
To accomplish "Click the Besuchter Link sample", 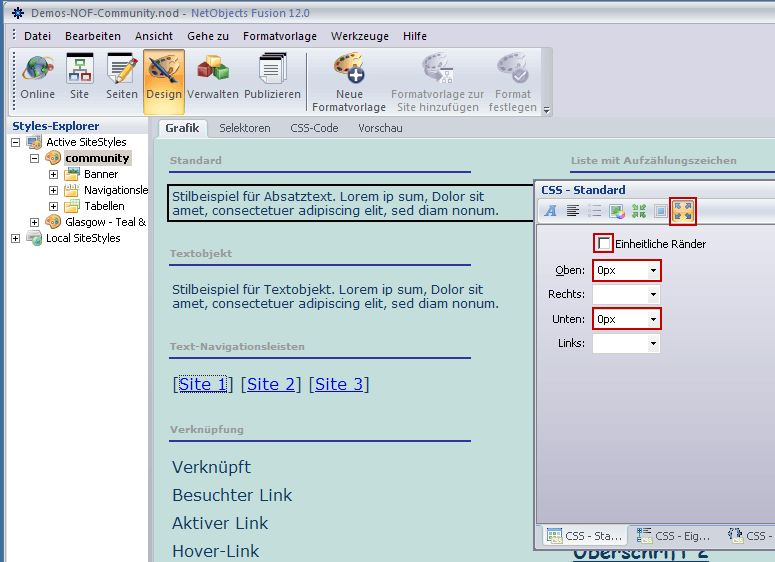I will (232, 495).
